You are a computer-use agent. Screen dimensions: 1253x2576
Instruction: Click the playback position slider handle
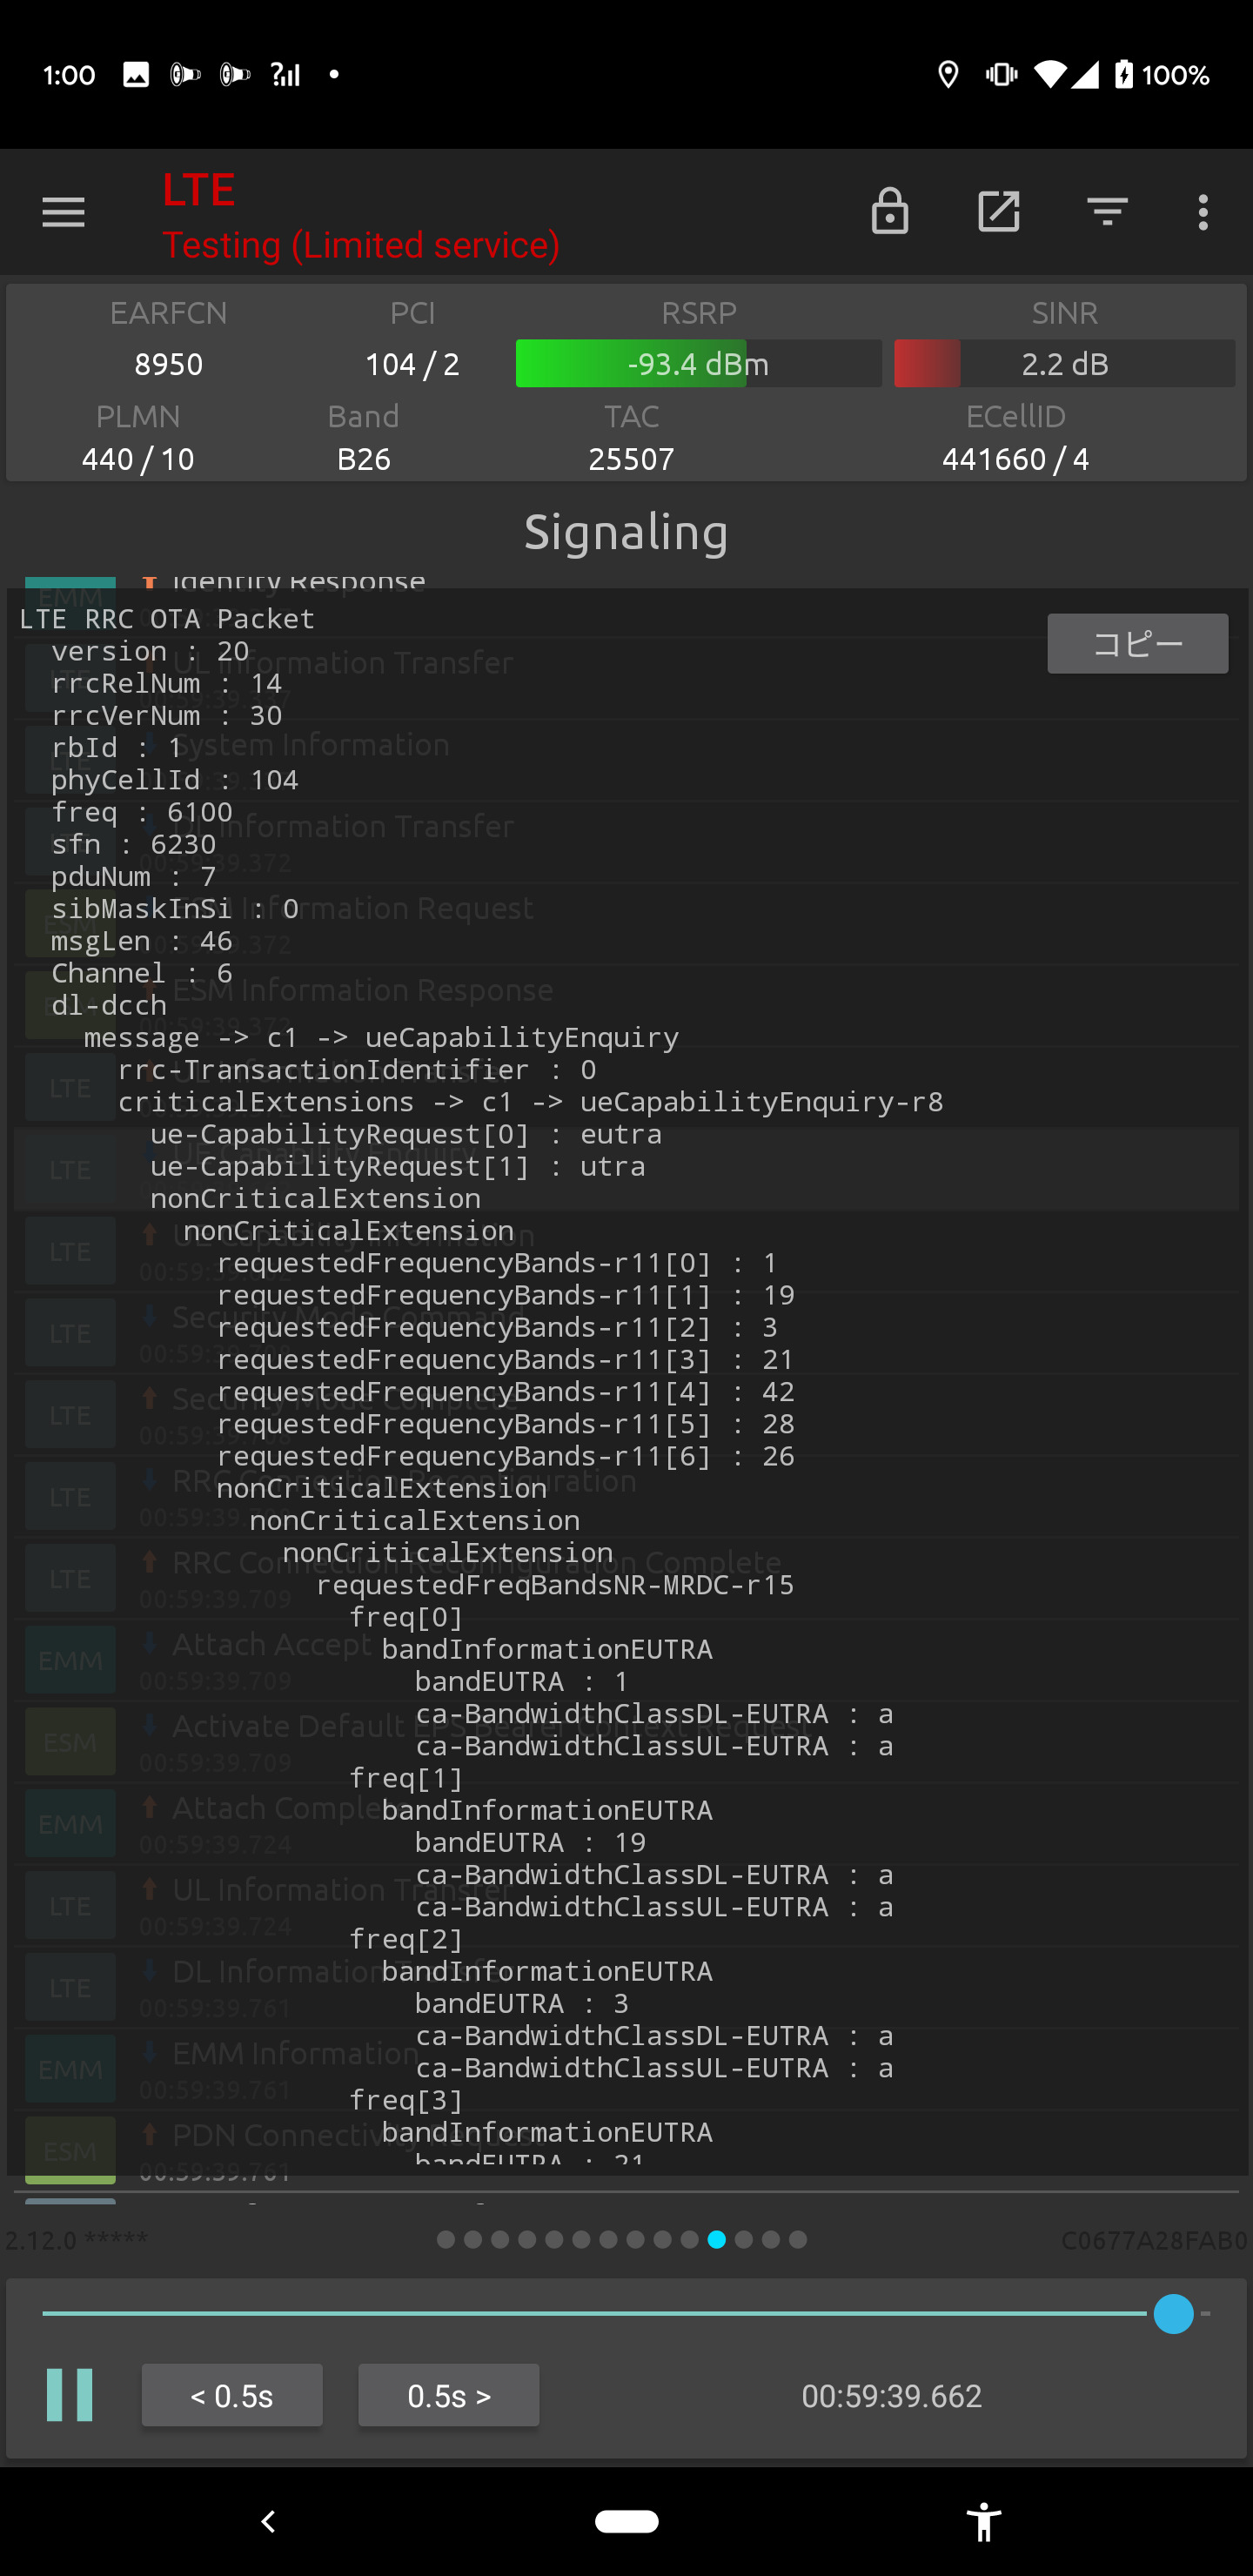[x=1173, y=2313]
